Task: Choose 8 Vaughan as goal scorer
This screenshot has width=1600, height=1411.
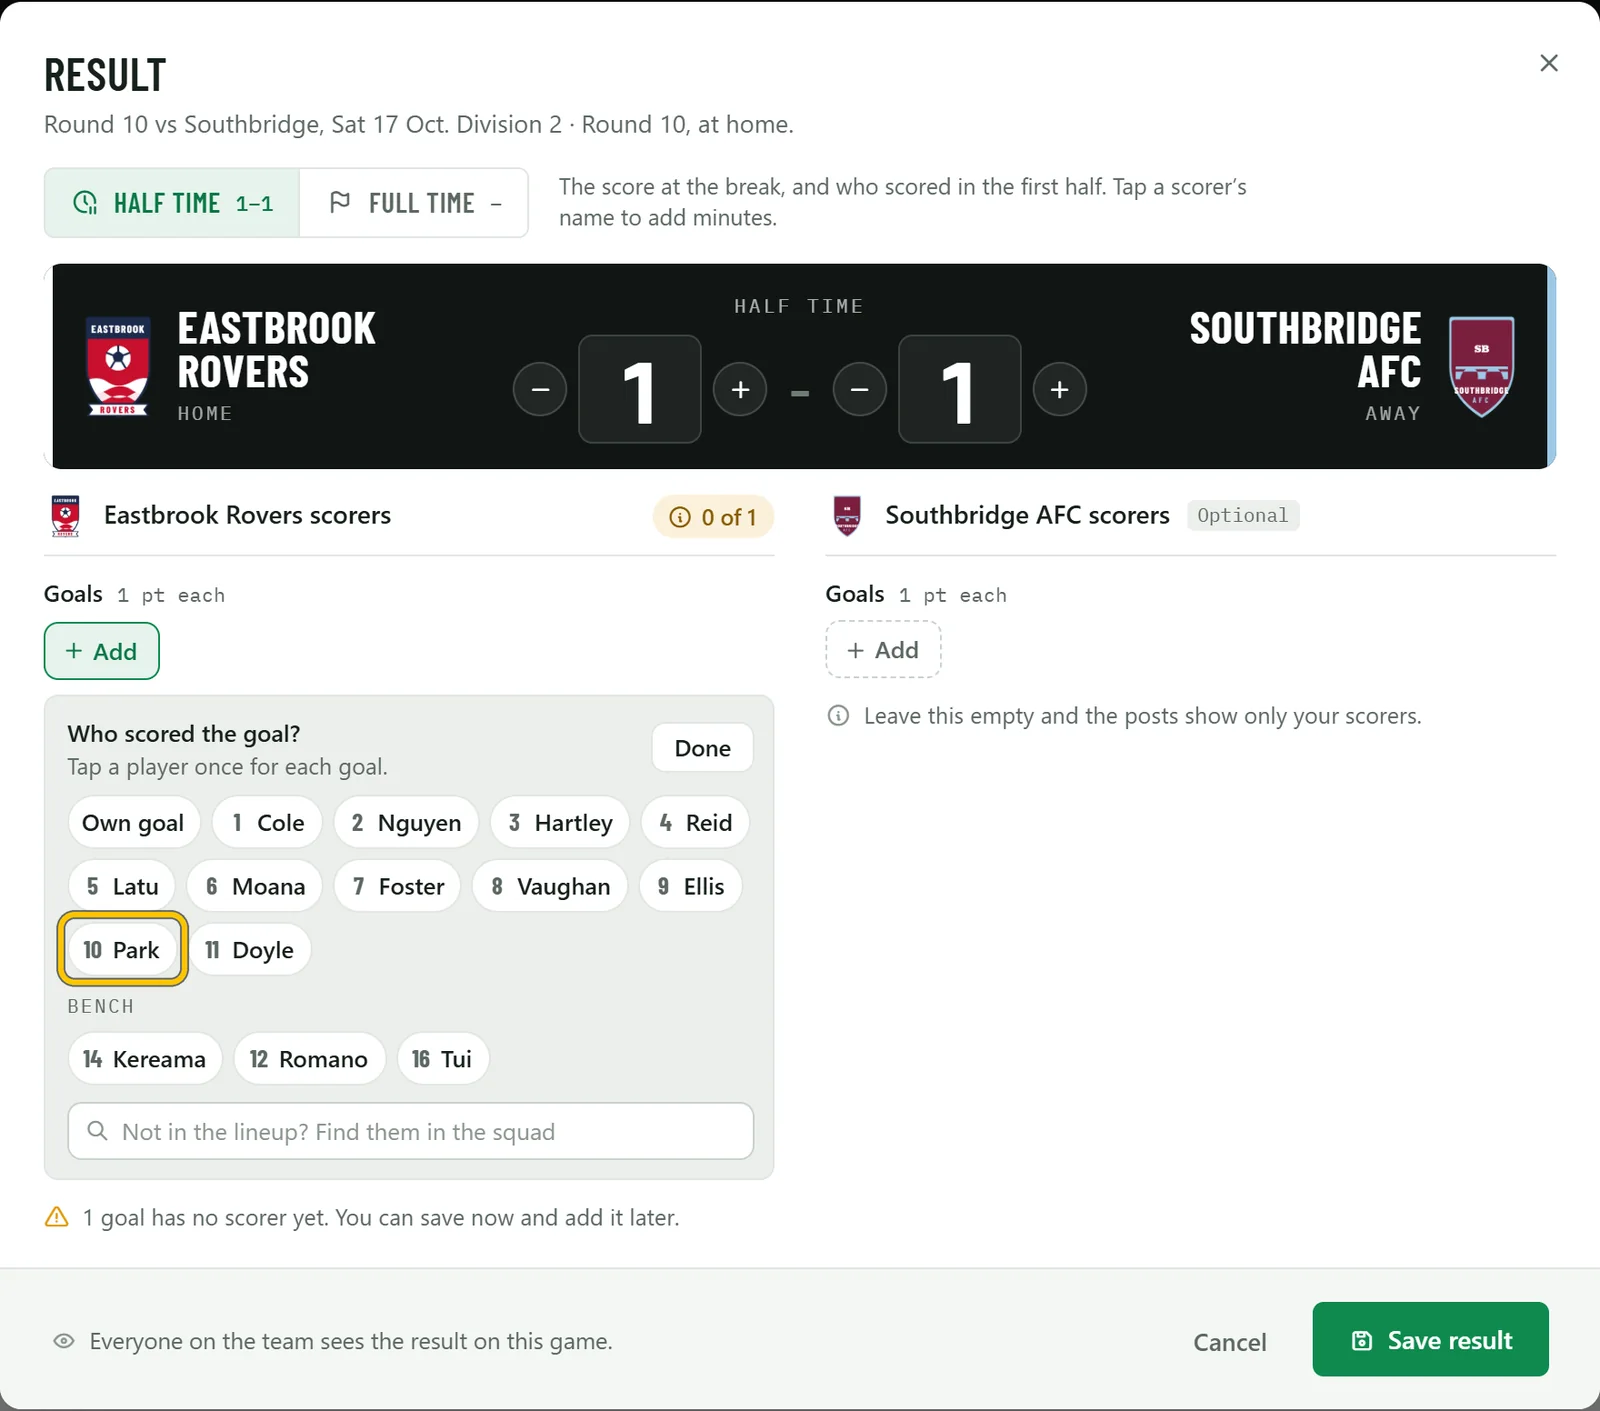Action: pyautogui.click(x=550, y=886)
